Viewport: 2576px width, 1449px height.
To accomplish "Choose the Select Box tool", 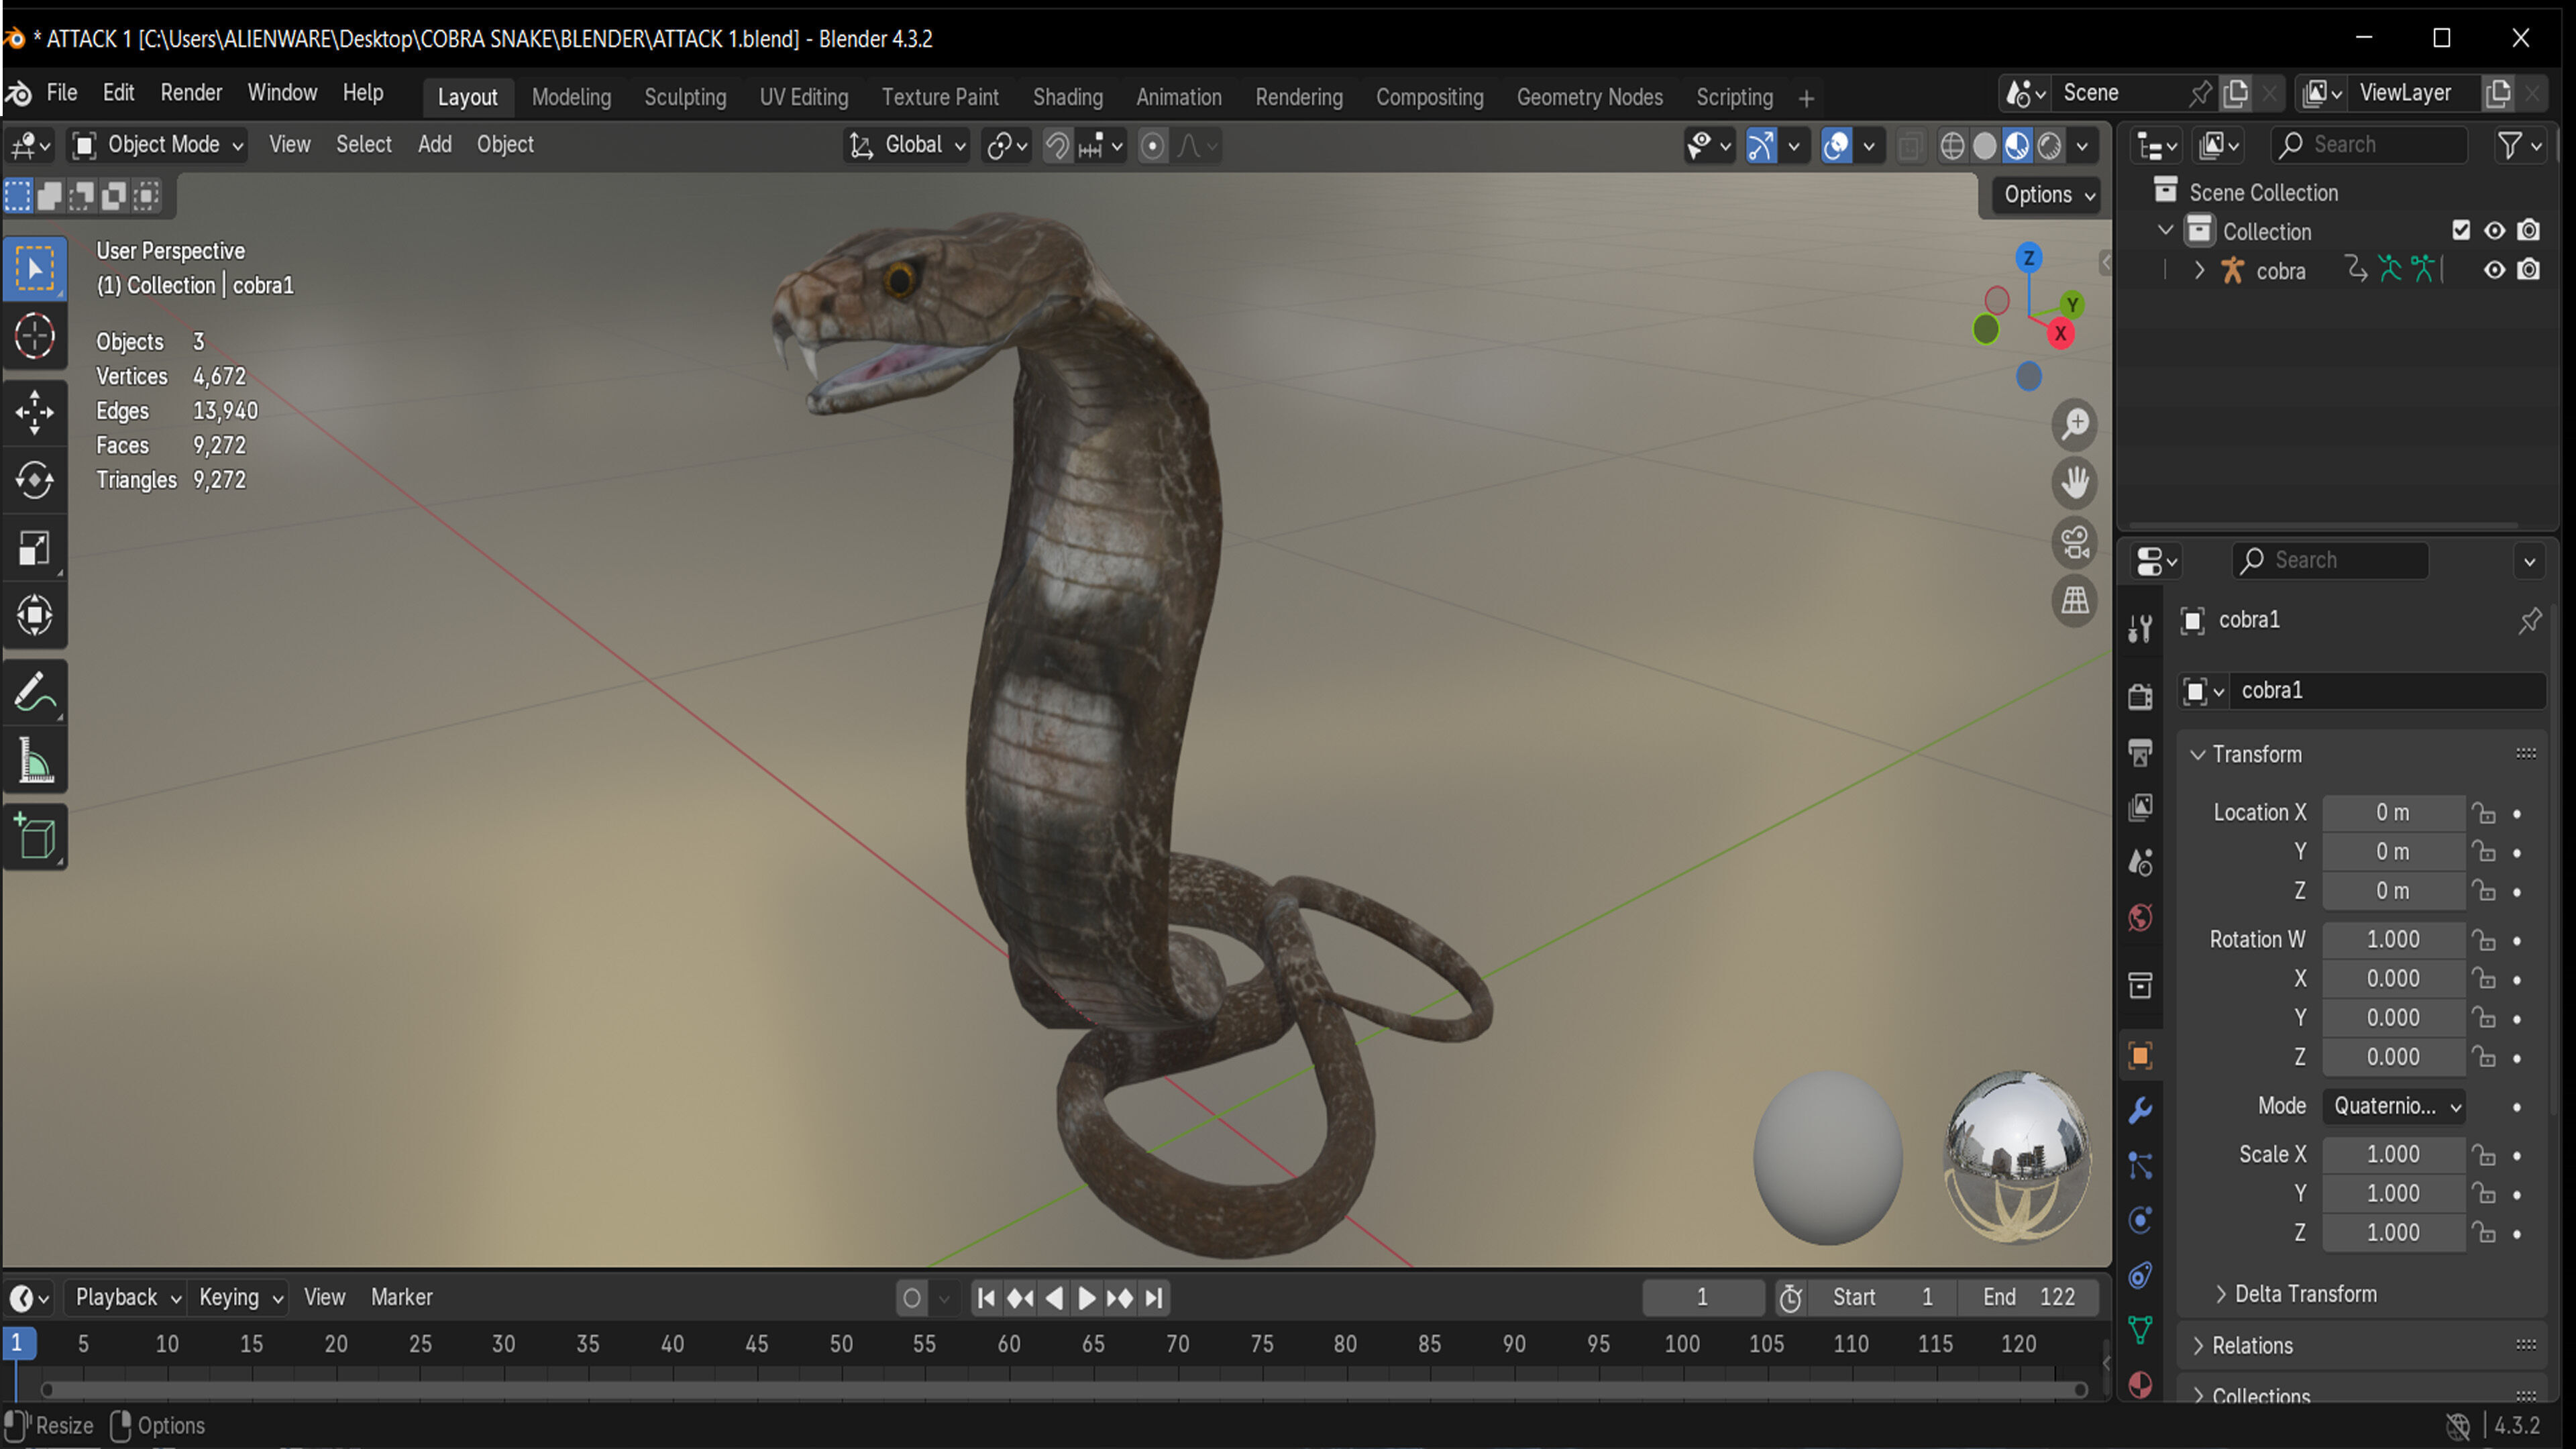I will (x=34, y=268).
